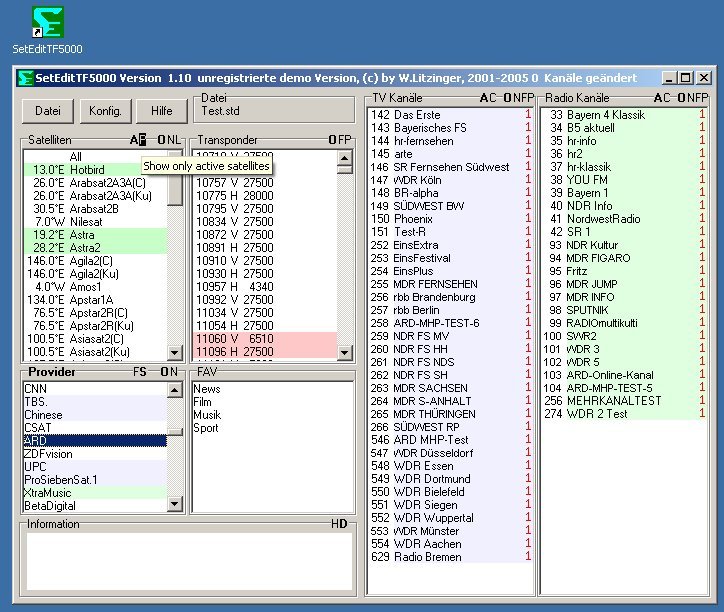The image size is (724, 612).
Task: Select TV channel 258 ARD-MHP-TEST-6
Action: pos(451,323)
